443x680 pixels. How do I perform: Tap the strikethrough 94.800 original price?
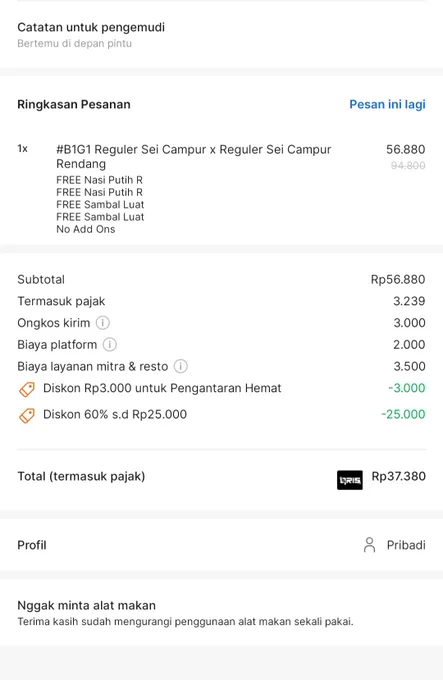[x=408, y=166]
